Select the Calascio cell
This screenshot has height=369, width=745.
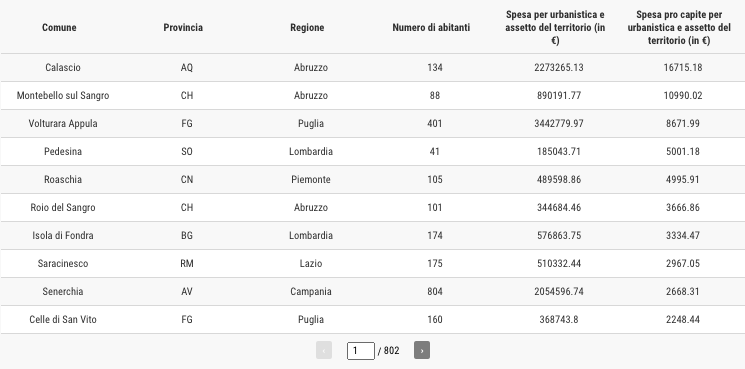(x=63, y=67)
